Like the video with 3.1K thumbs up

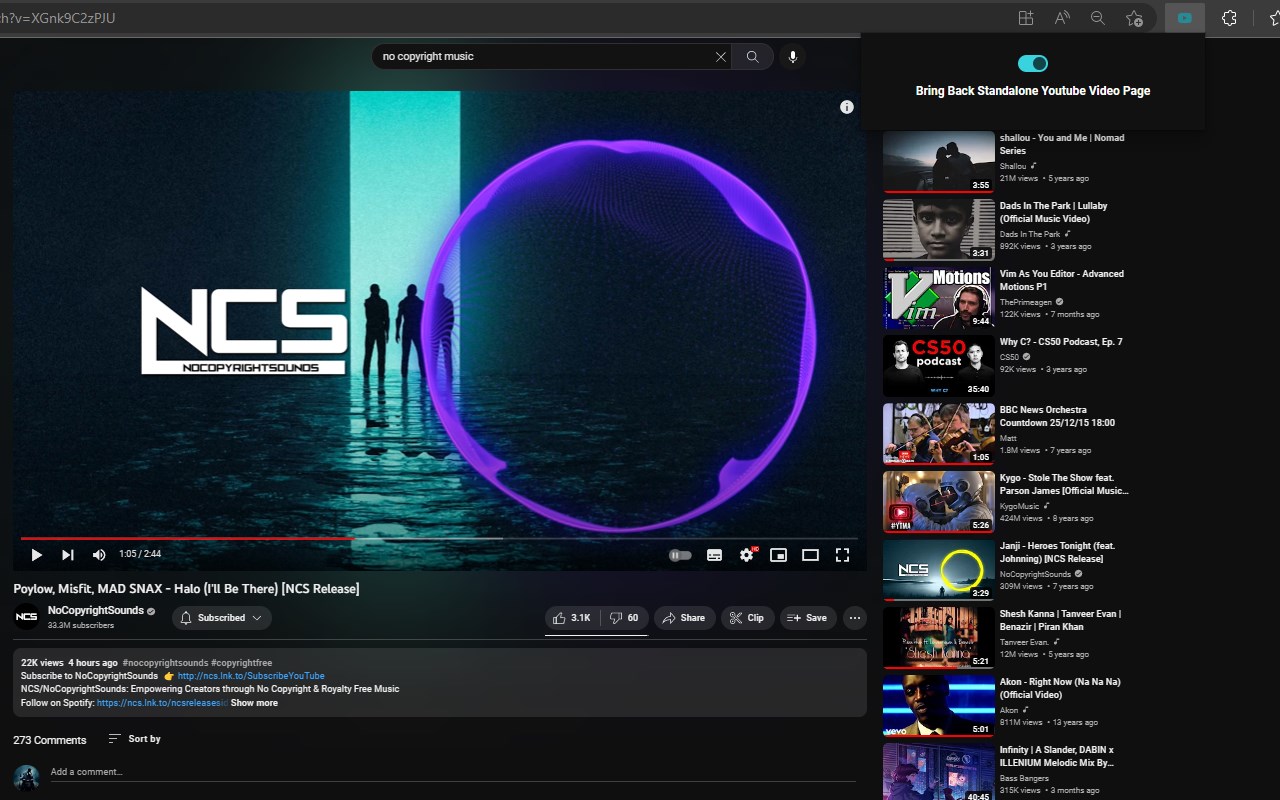pos(572,618)
